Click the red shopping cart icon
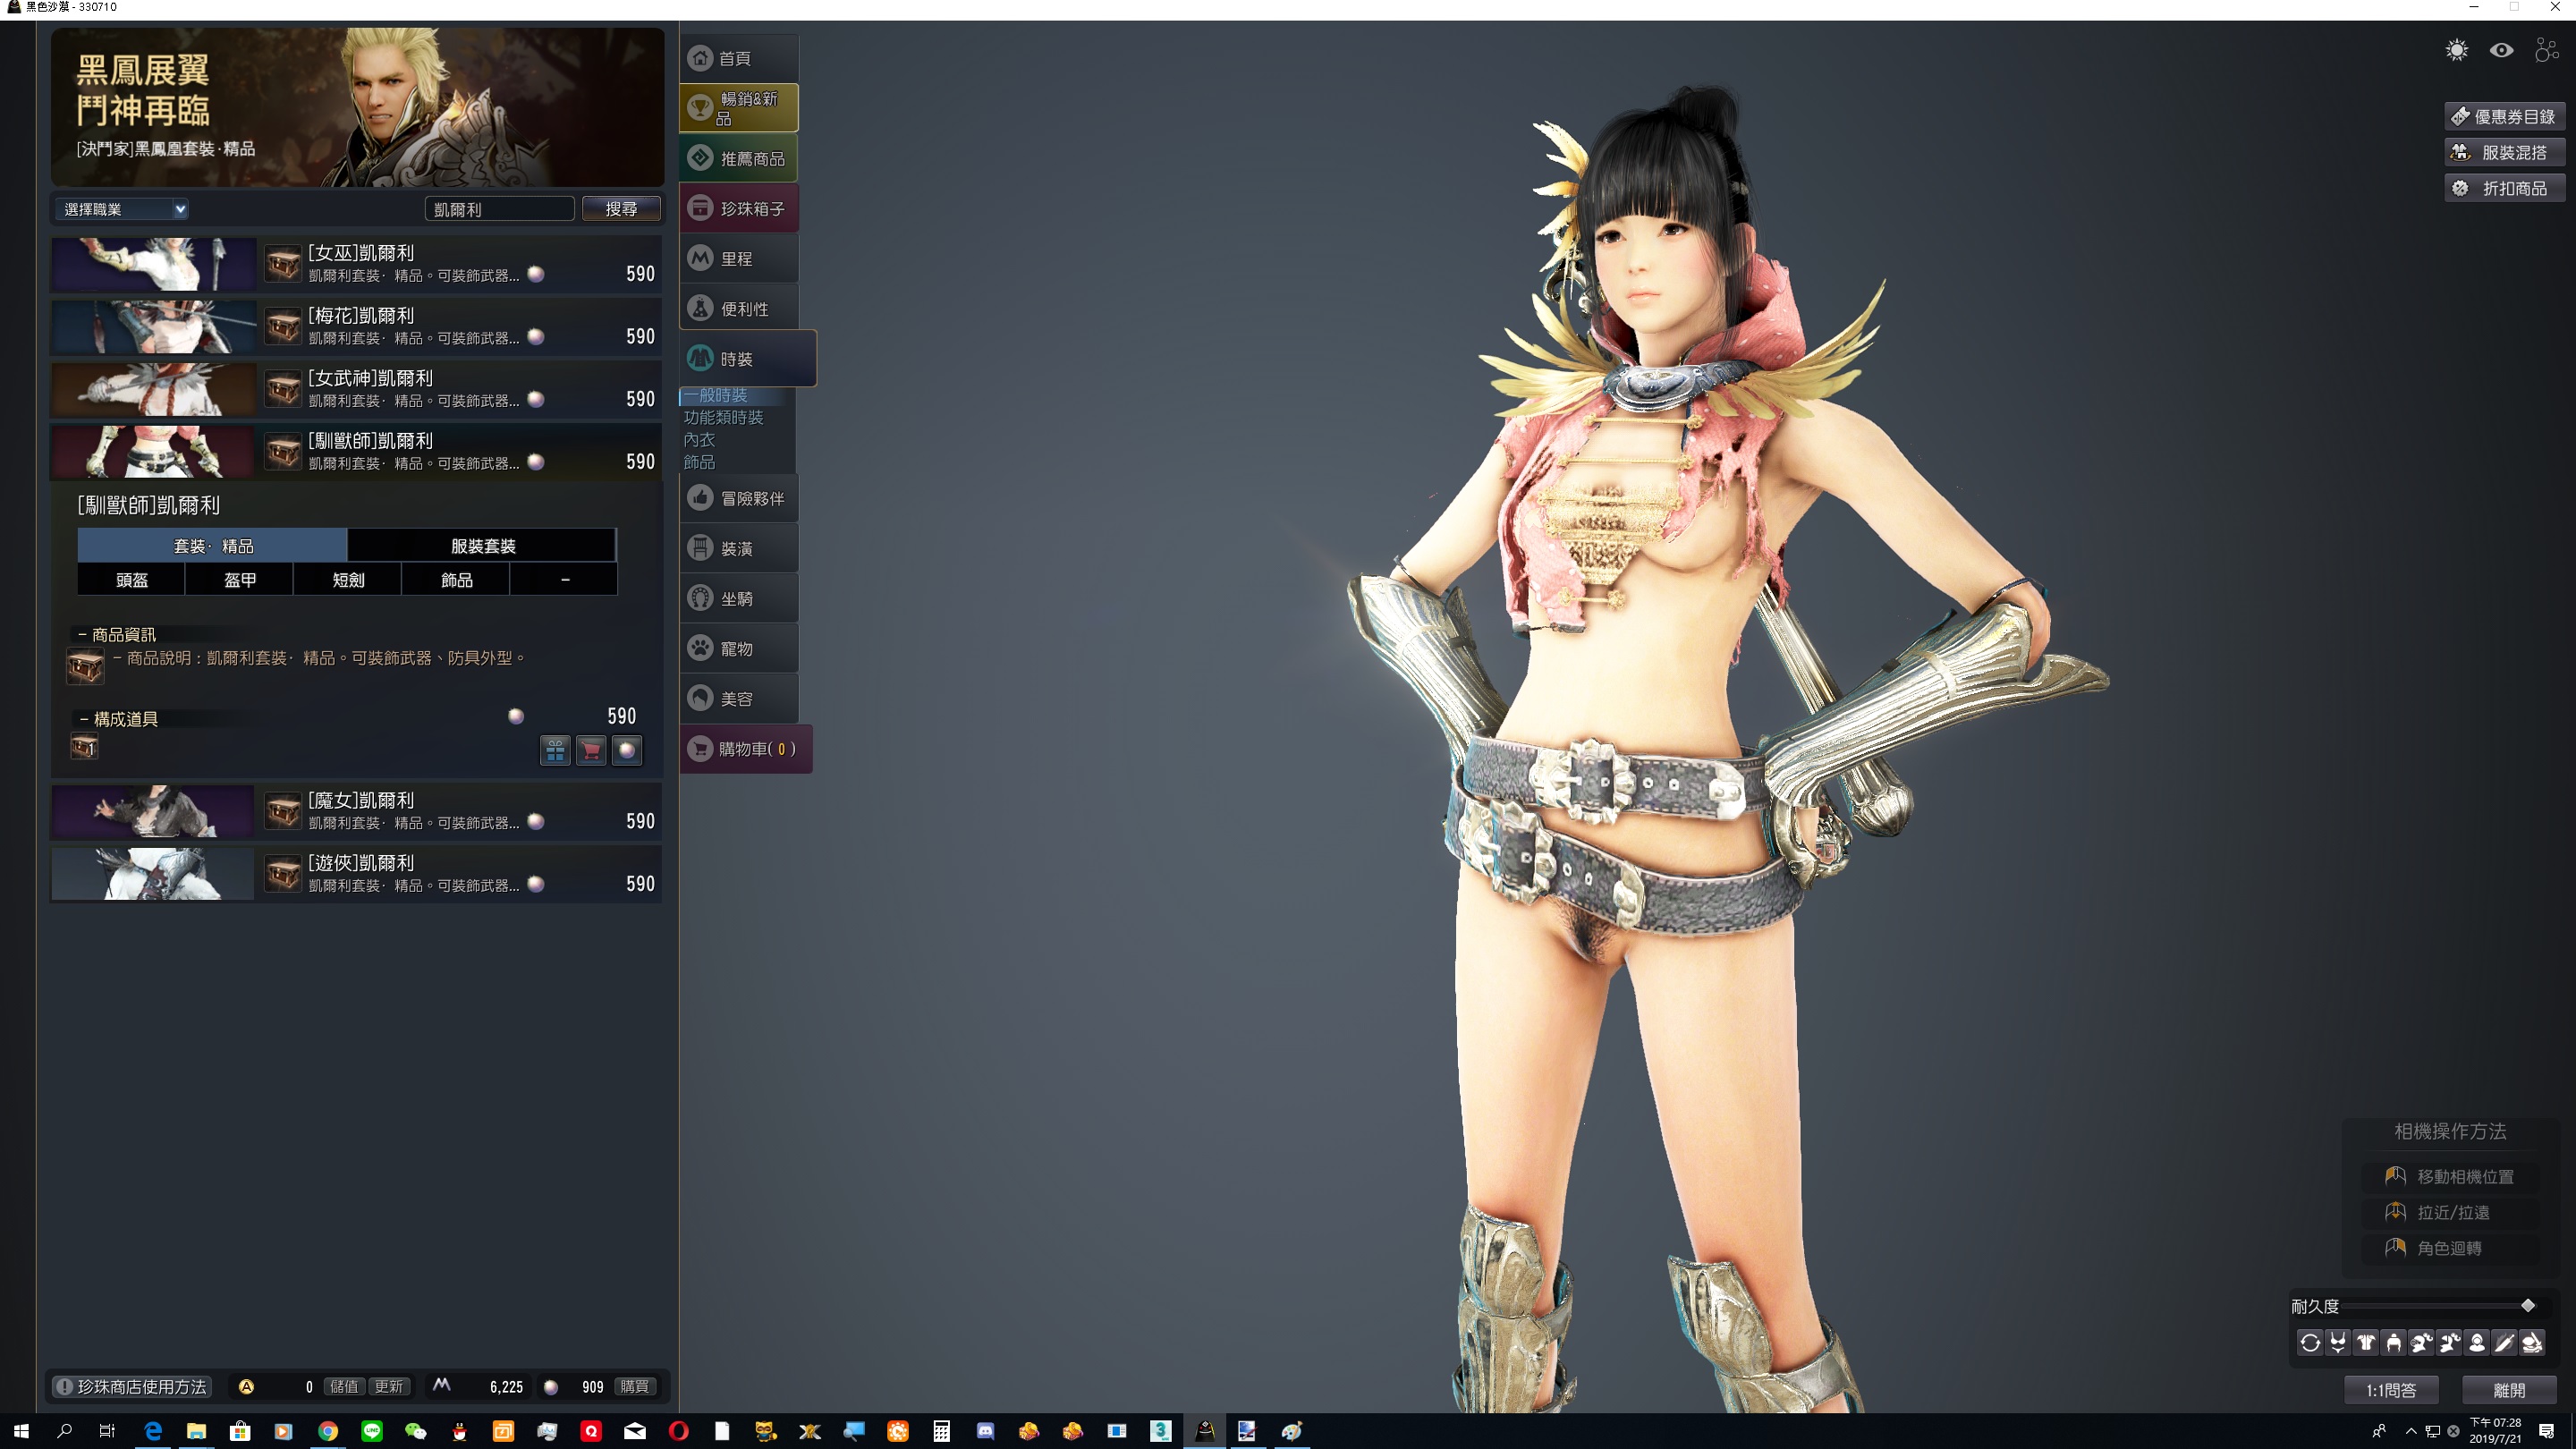 click(591, 750)
